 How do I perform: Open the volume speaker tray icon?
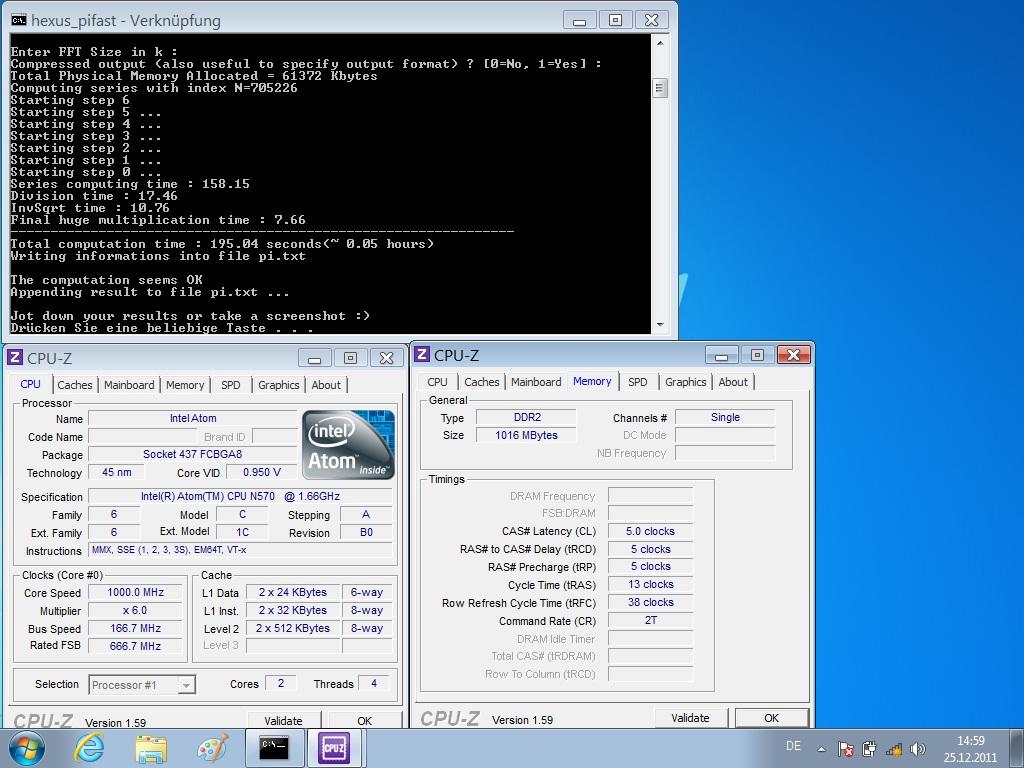918,749
